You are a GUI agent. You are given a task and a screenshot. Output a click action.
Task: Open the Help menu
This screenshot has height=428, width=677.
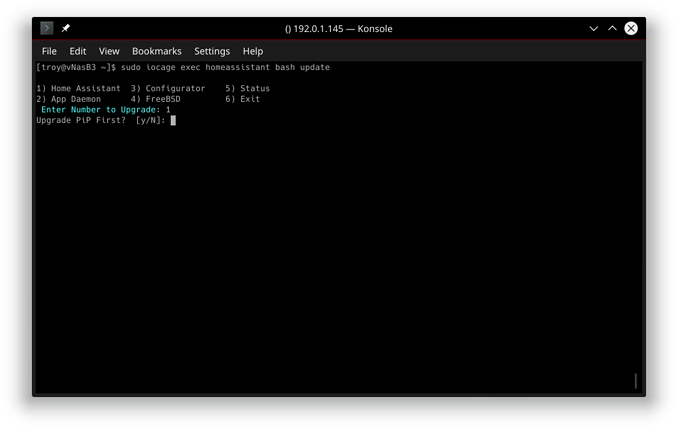click(253, 51)
